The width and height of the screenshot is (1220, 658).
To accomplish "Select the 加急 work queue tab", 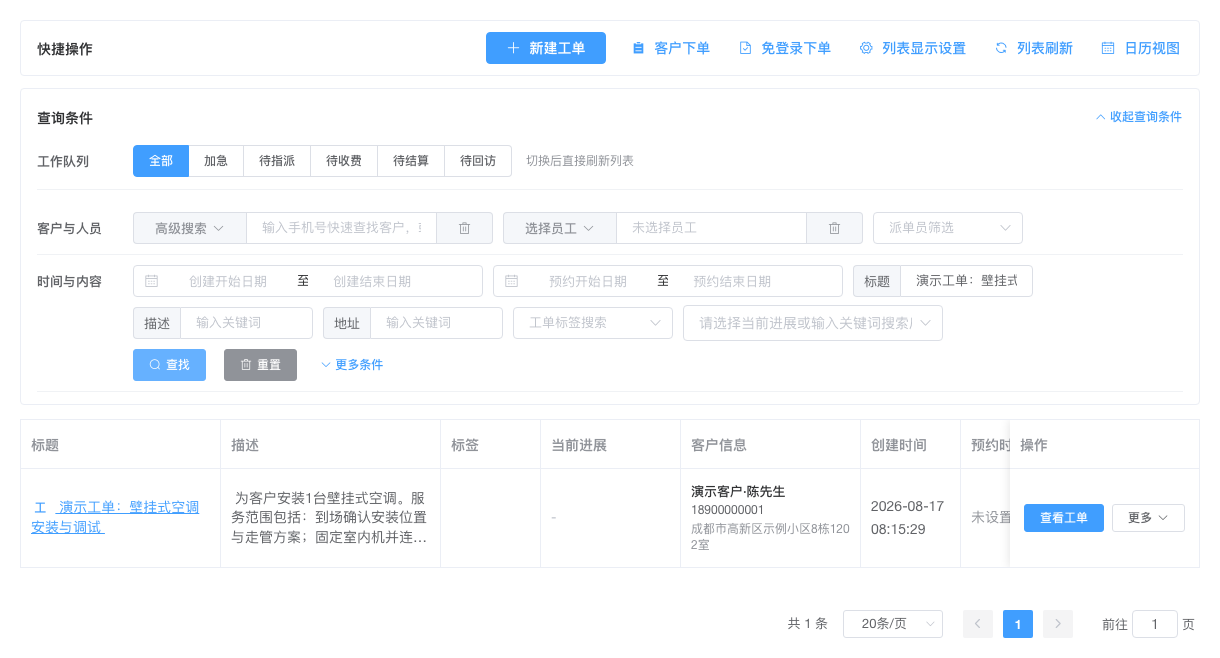I will point(216,161).
